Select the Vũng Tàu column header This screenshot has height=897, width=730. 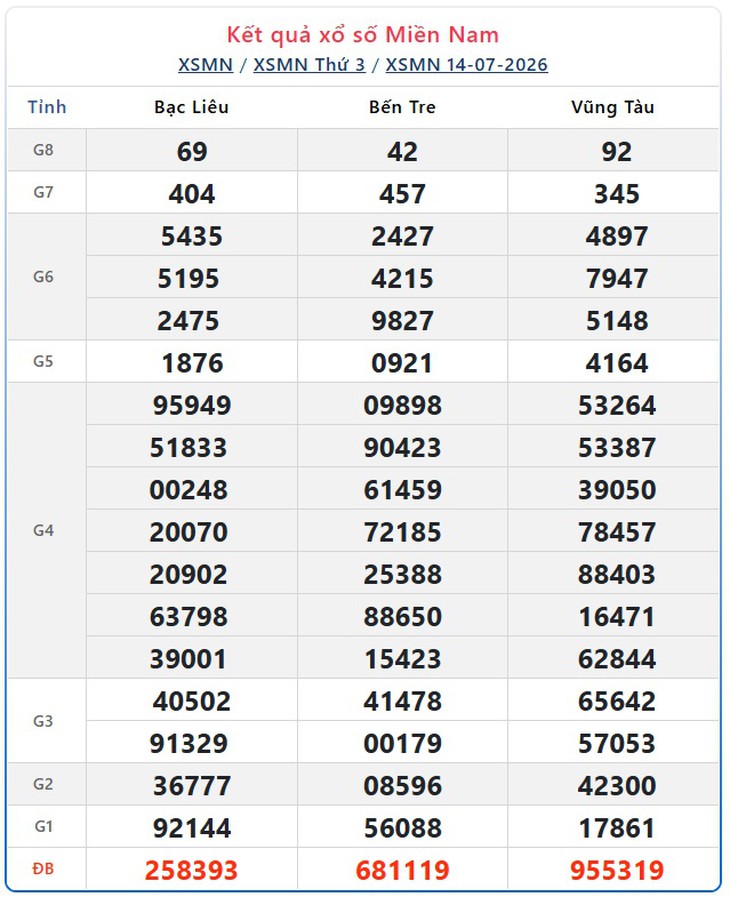point(613,107)
